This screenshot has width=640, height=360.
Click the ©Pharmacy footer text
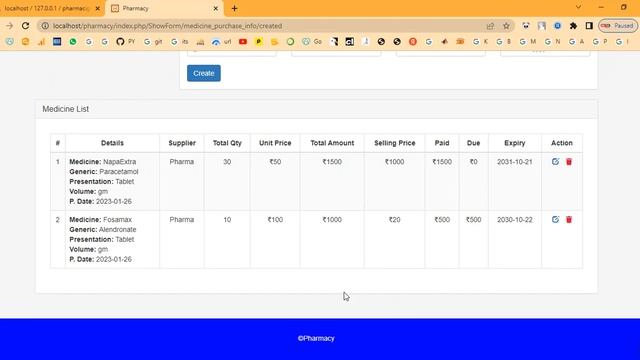(316, 338)
